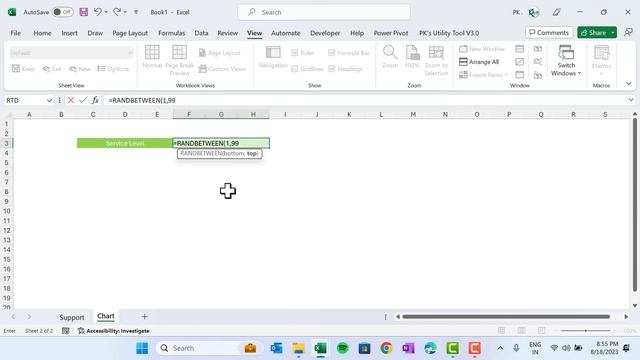Open the Insert tab
Screen dimensions: 640x360
tap(69, 33)
